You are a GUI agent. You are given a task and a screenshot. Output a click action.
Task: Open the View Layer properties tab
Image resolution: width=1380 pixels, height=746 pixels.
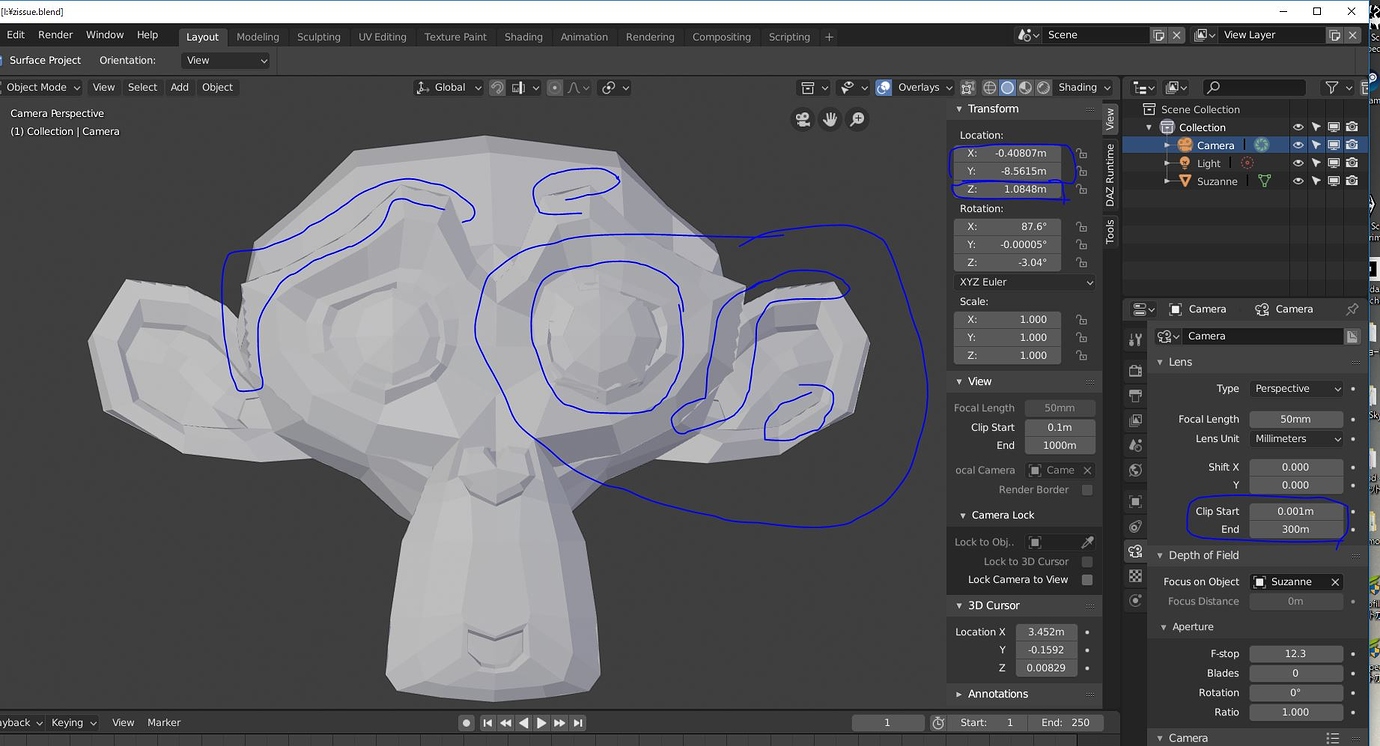click(x=1135, y=421)
